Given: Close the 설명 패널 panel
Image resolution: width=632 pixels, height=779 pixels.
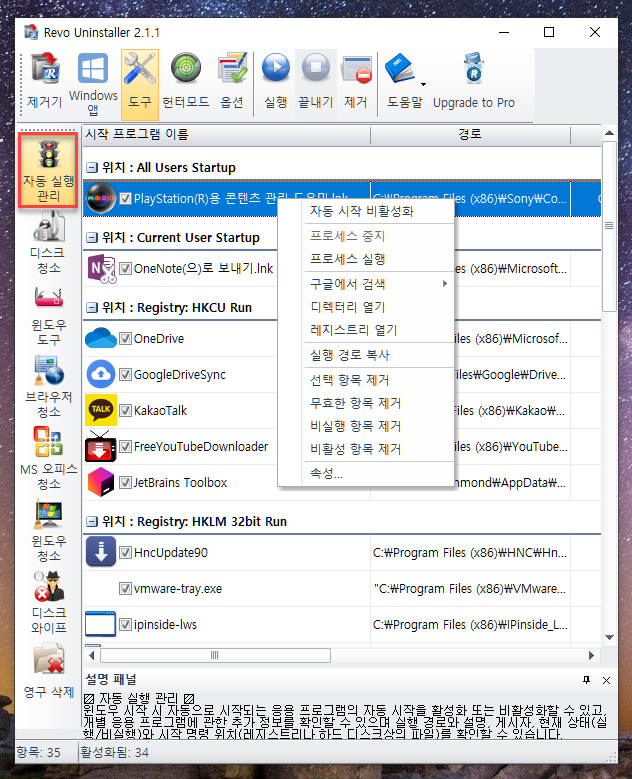Looking at the screenshot, I should pyautogui.click(x=606, y=680).
